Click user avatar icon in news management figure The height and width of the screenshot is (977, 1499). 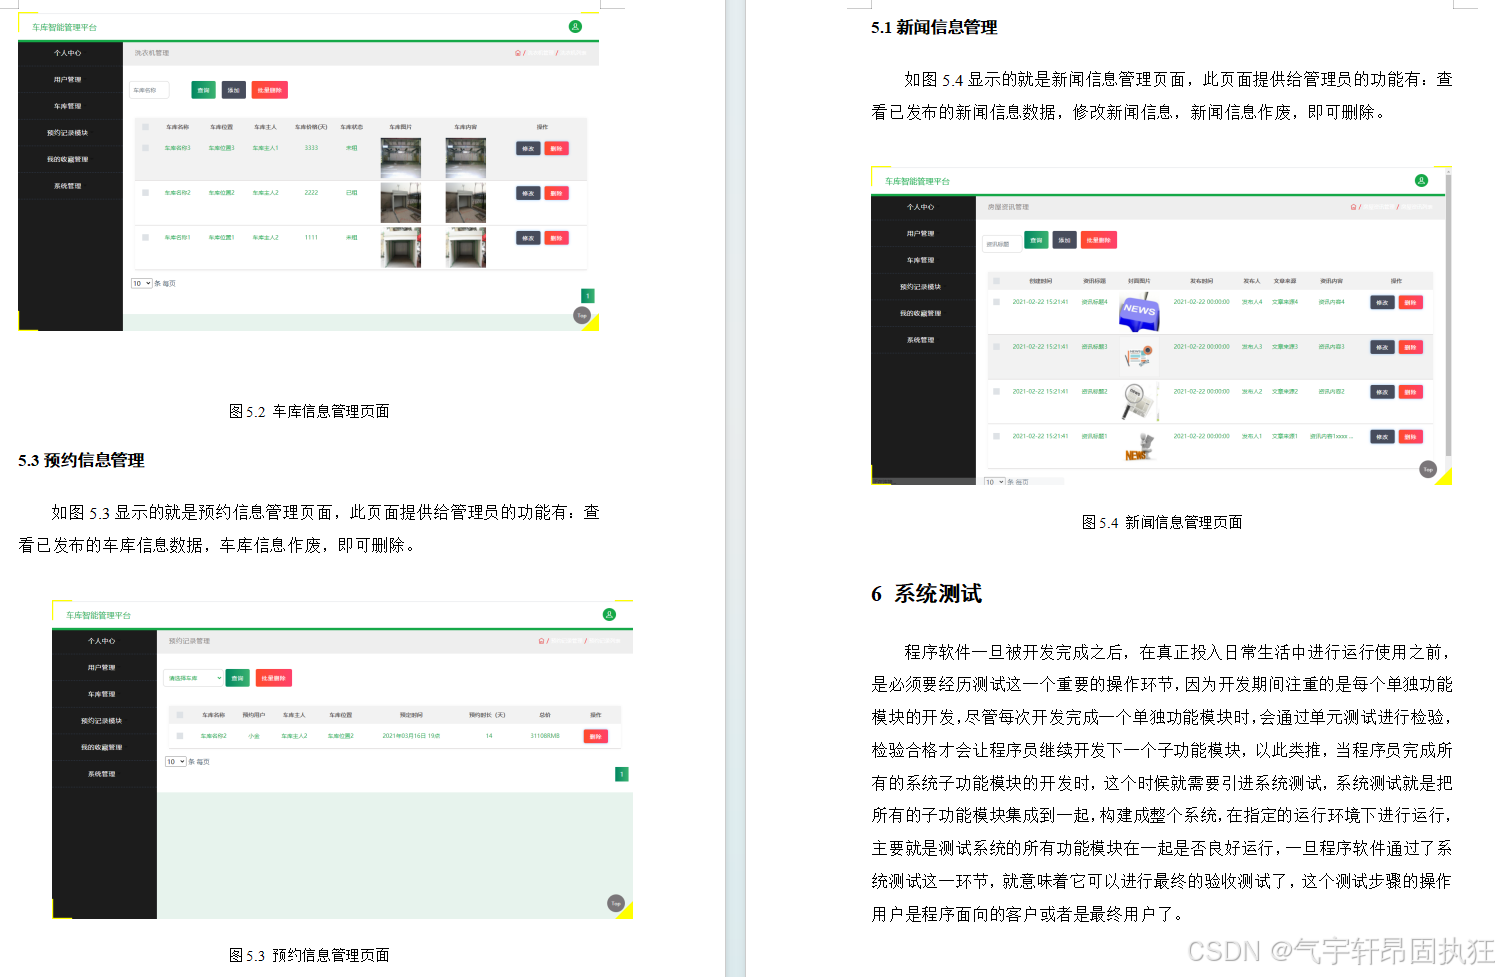(x=1421, y=181)
